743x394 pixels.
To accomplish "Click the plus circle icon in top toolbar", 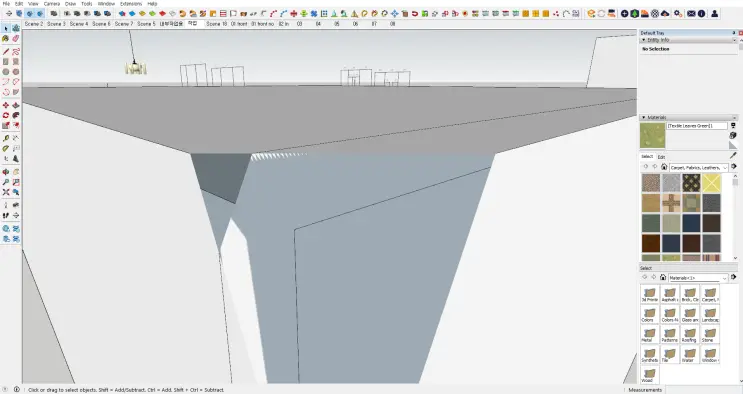I will [625, 14].
